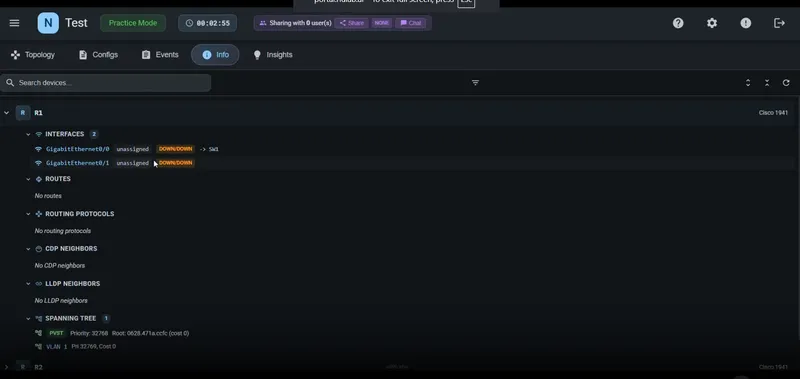800x379 pixels.
Task: Click GigabitEthernet0/0 interface name
Action: [x=78, y=149]
